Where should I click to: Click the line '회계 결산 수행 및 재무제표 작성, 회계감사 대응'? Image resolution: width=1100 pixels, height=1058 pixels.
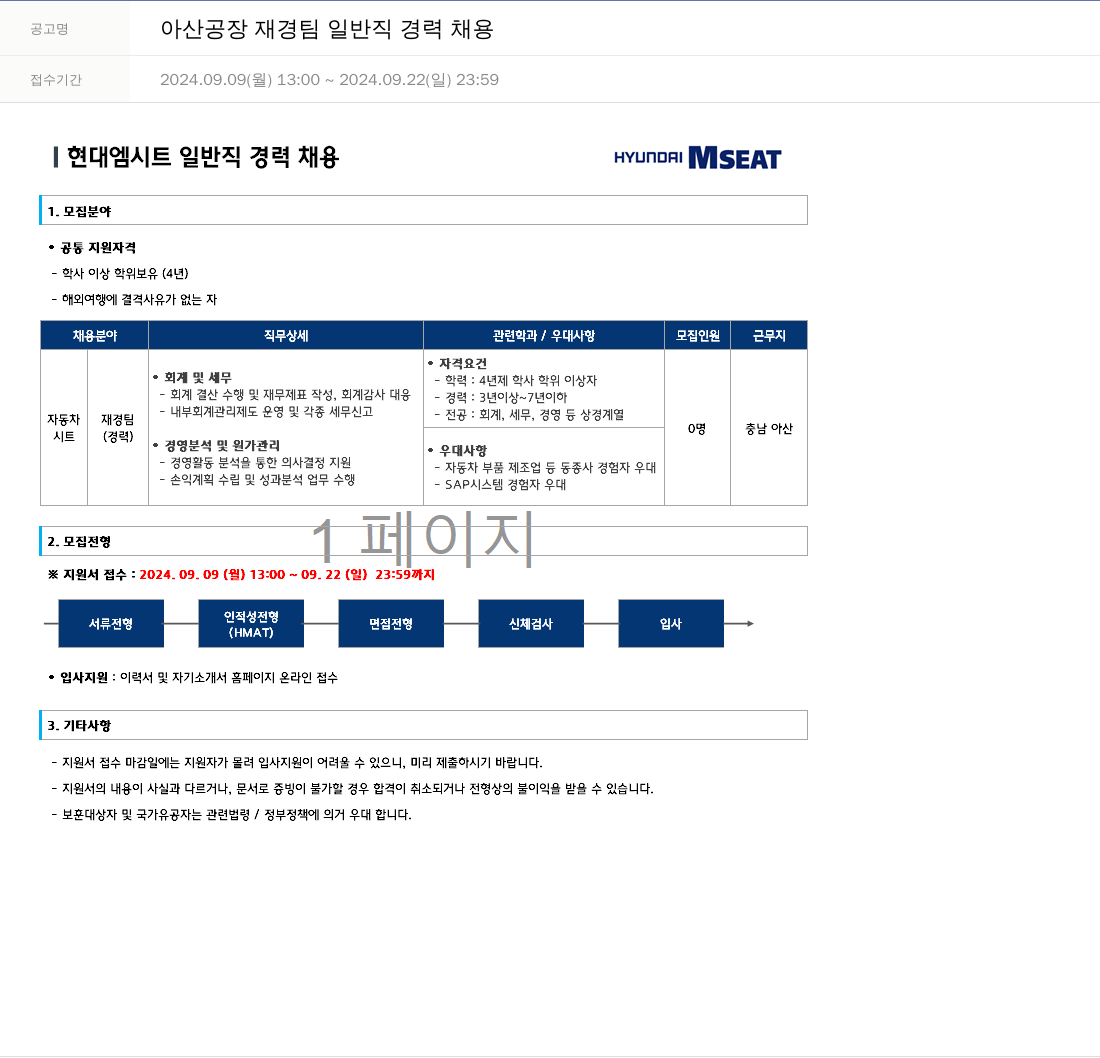click(x=290, y=394)
